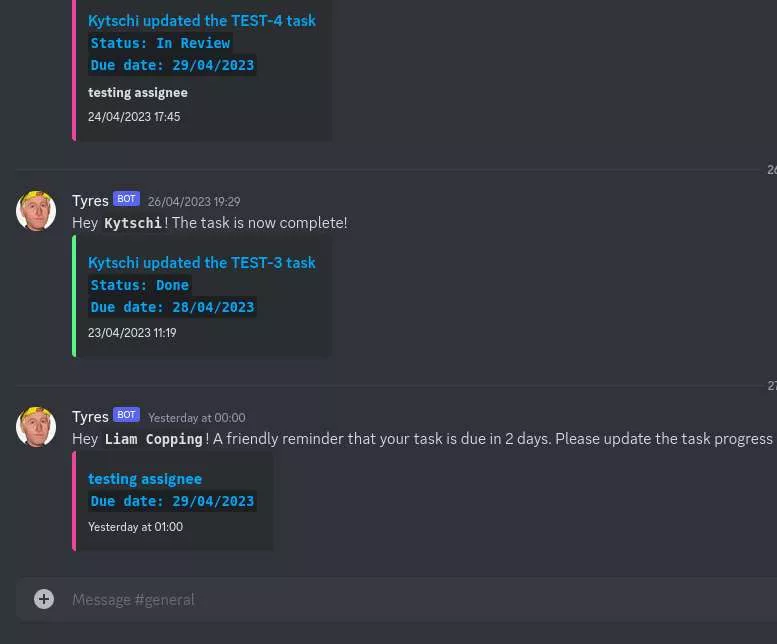Screen dimensions: 777x644
Task: Click Tyres username on yesterday's message
Action: point(90,417)
